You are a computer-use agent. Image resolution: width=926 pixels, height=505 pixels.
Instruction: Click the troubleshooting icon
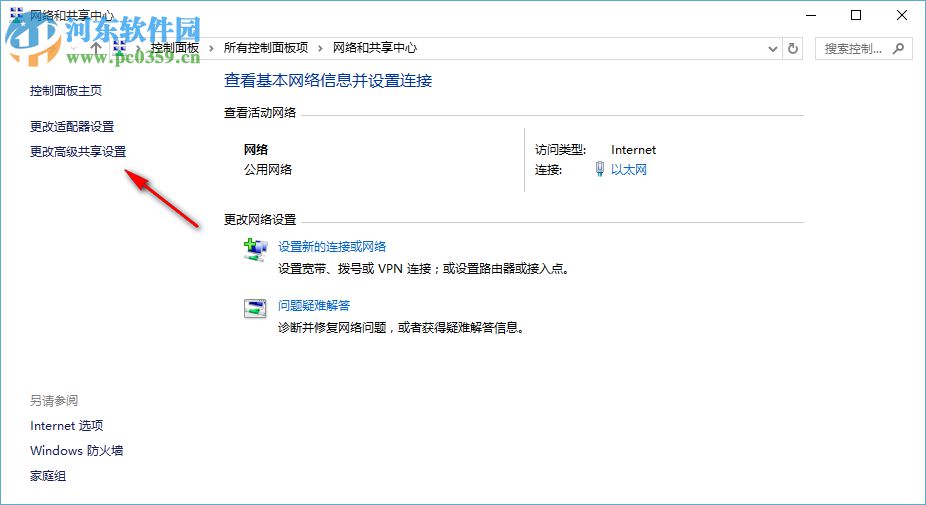[255, 308]
